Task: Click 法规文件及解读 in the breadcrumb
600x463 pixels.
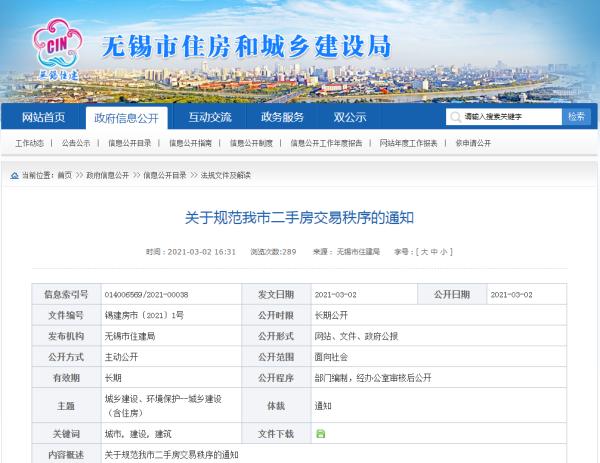Action: click(226, 175)
